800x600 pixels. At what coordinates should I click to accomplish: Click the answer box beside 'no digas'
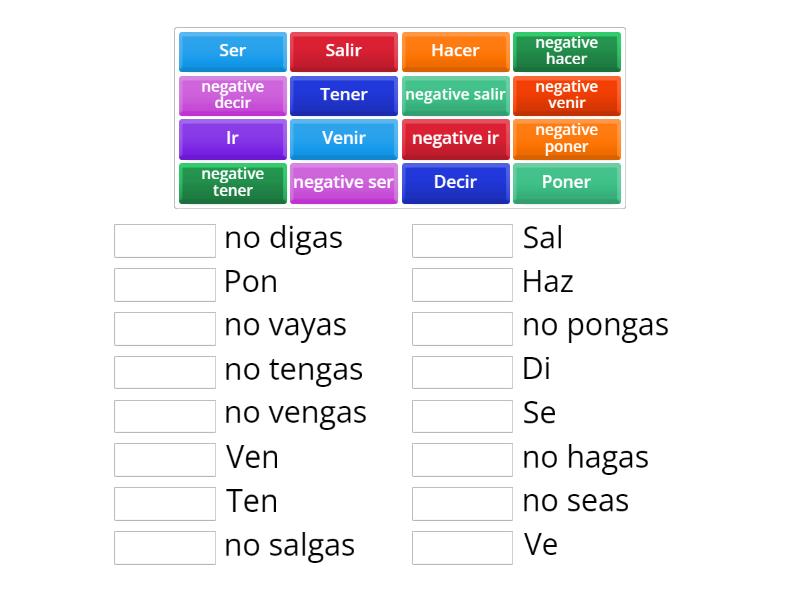(165, 240)
